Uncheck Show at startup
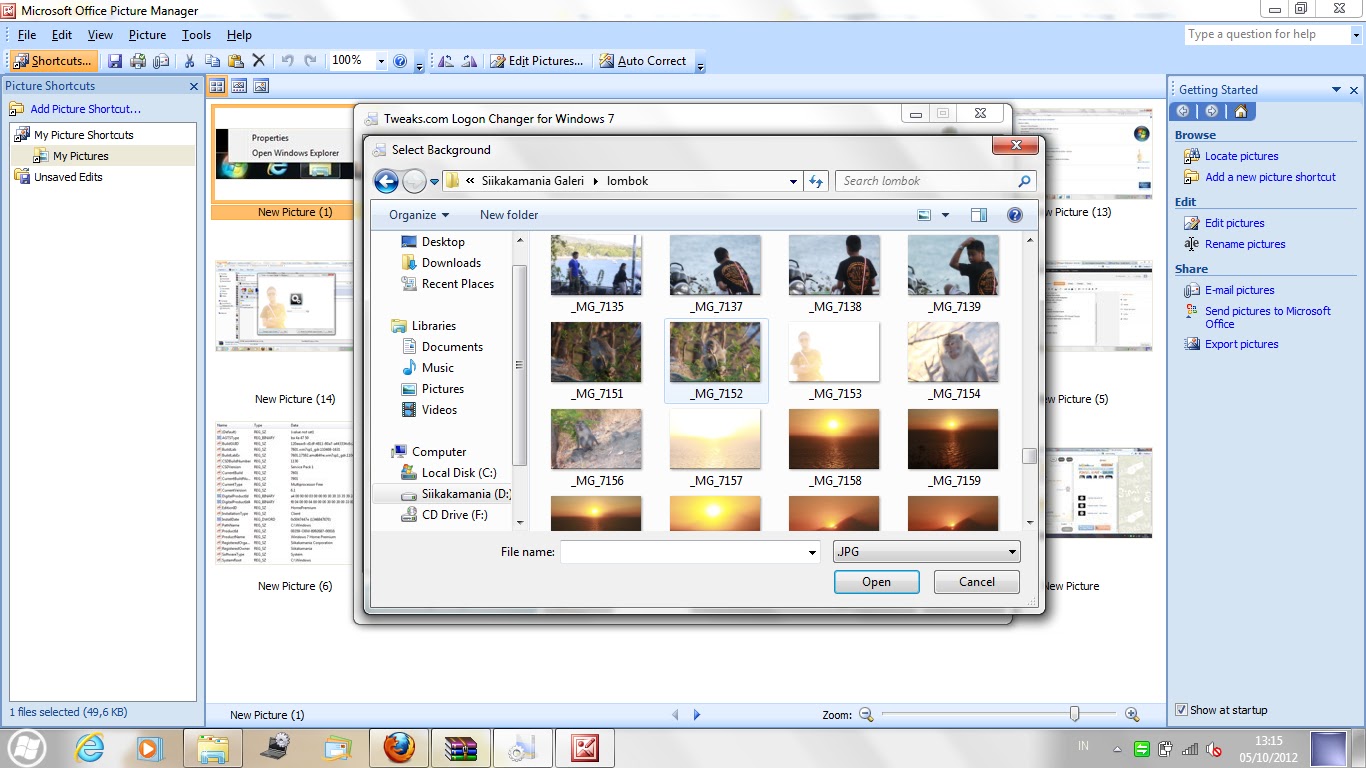 click(1181, 710)
